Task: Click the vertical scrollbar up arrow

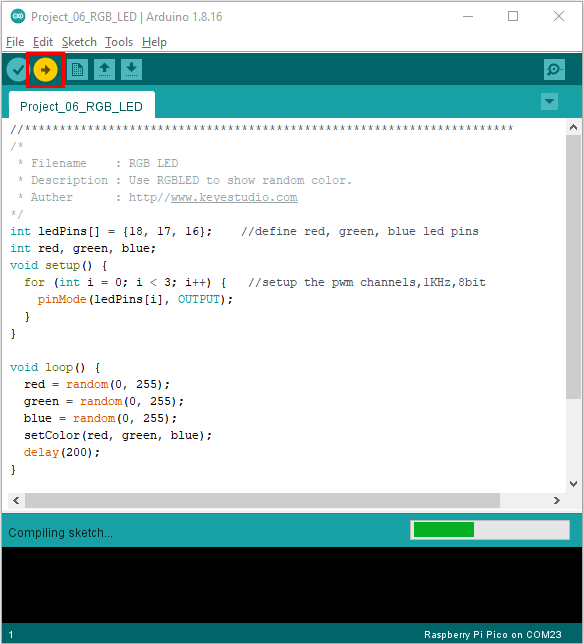Action: point(573,127)
